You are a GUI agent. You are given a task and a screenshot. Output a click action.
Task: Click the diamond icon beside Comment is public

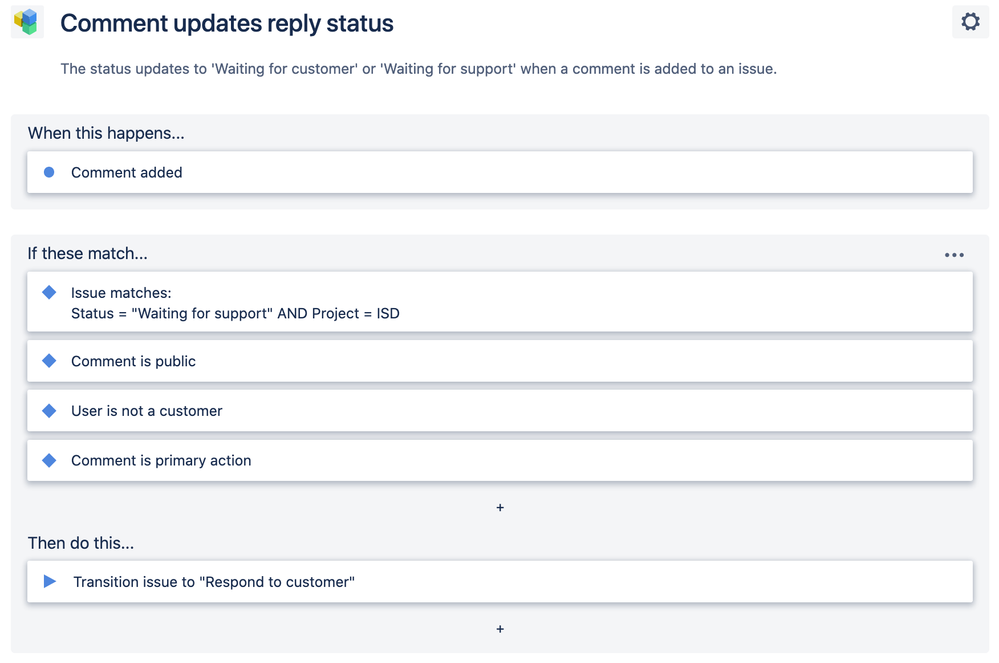pyautogui.click(x=49, y=361)
